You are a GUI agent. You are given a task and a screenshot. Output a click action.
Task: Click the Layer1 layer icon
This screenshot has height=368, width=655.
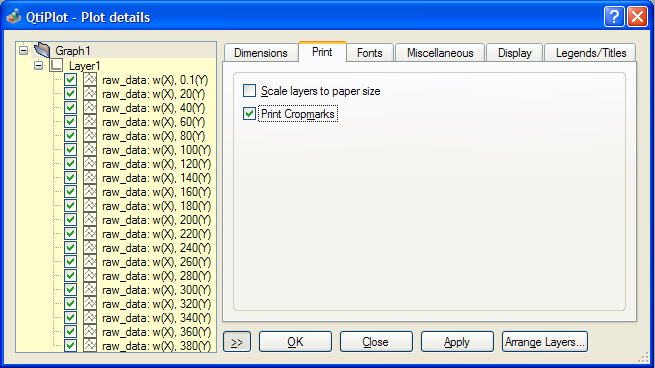tap(56, 65)
